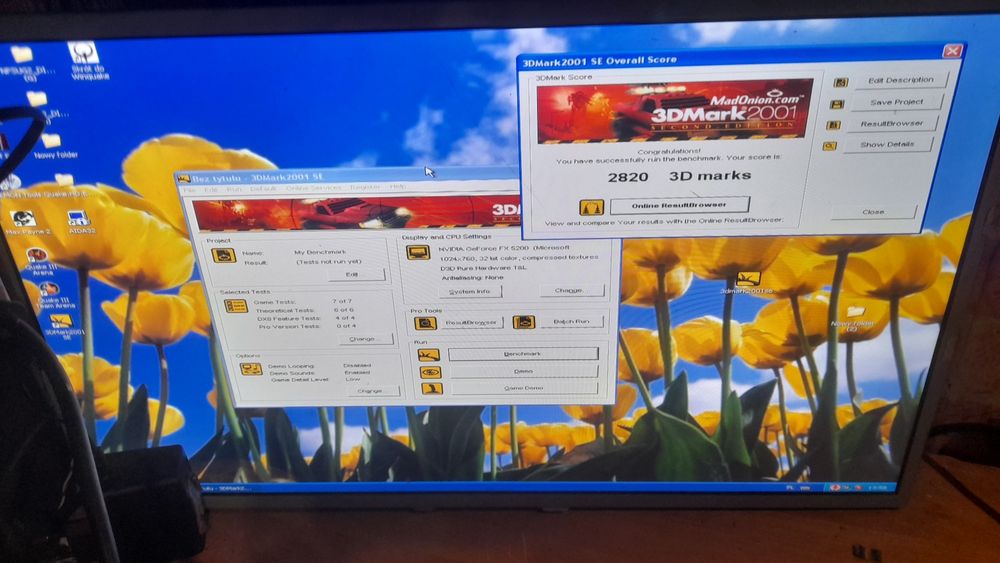Click the icon beside Online ResultBrowser

[x=591, y=207]
